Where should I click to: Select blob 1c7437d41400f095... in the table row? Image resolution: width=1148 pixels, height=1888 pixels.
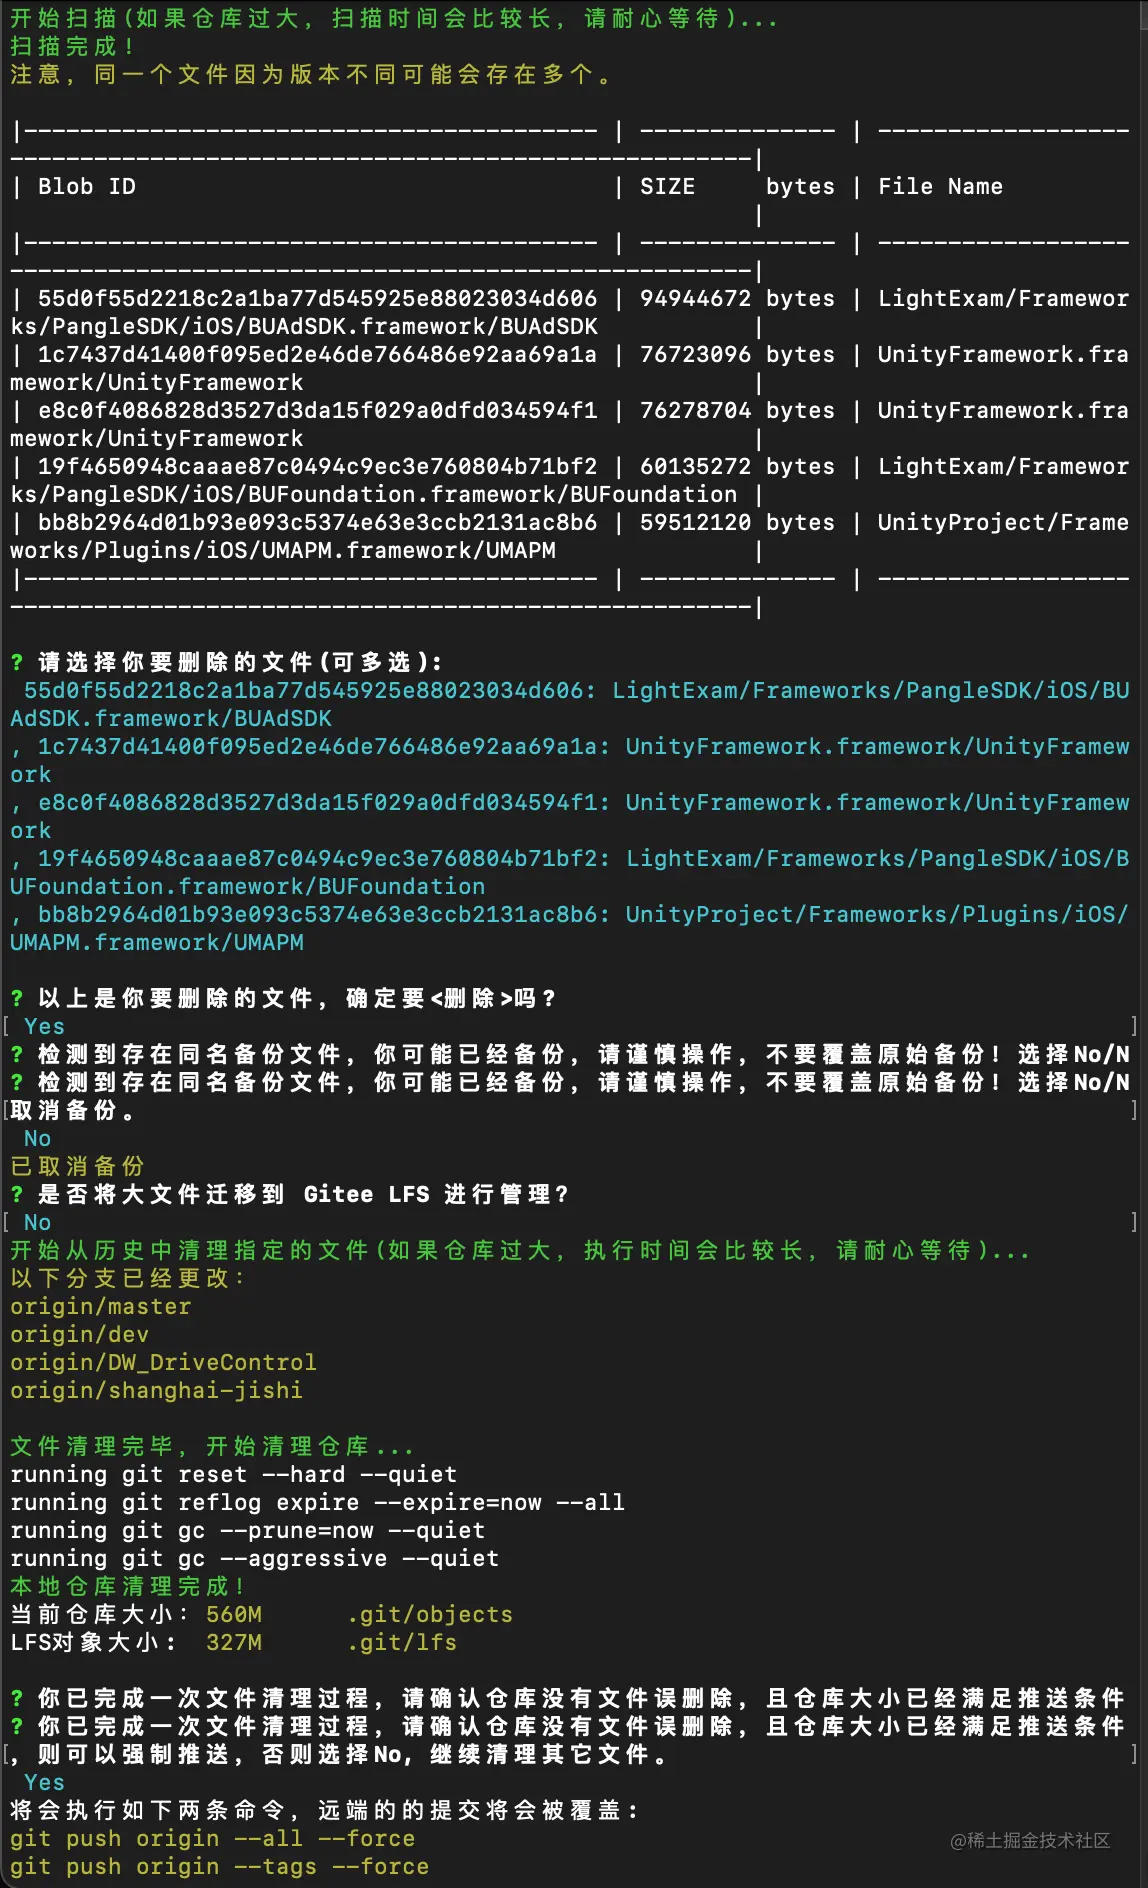[x=317, y=354]
